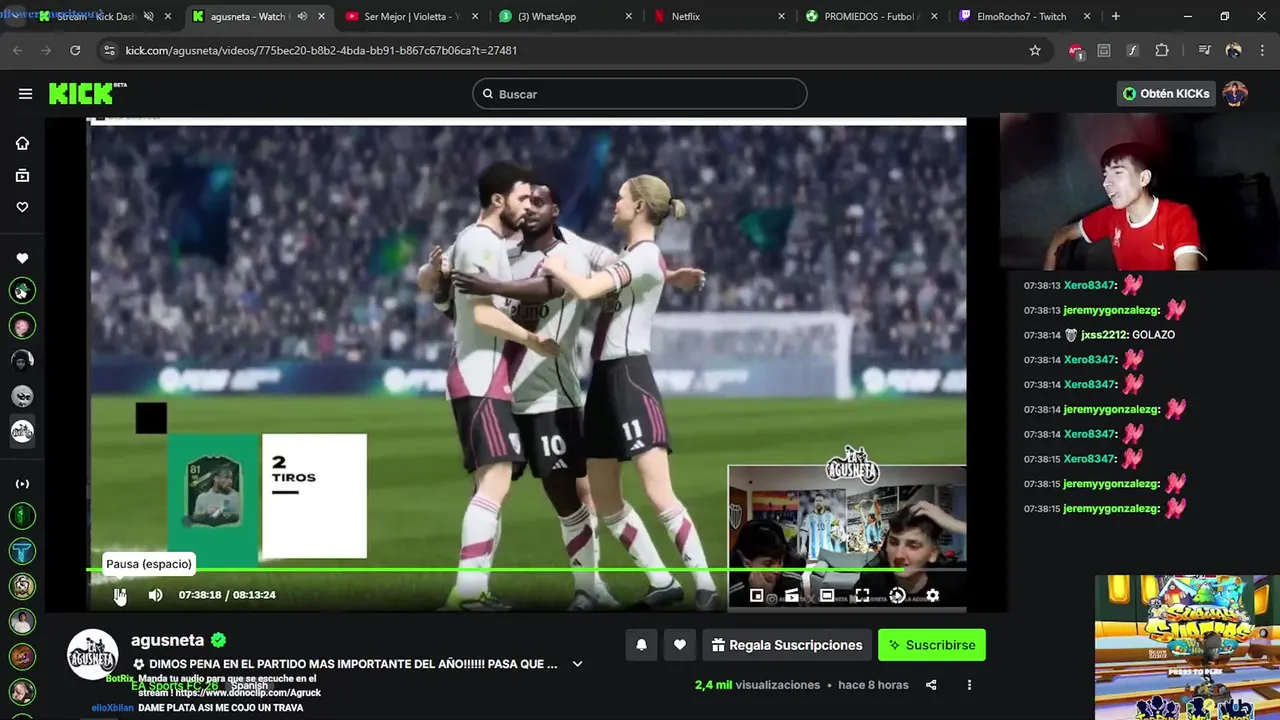Click the GOLAZO chat message

point(1154,335)
